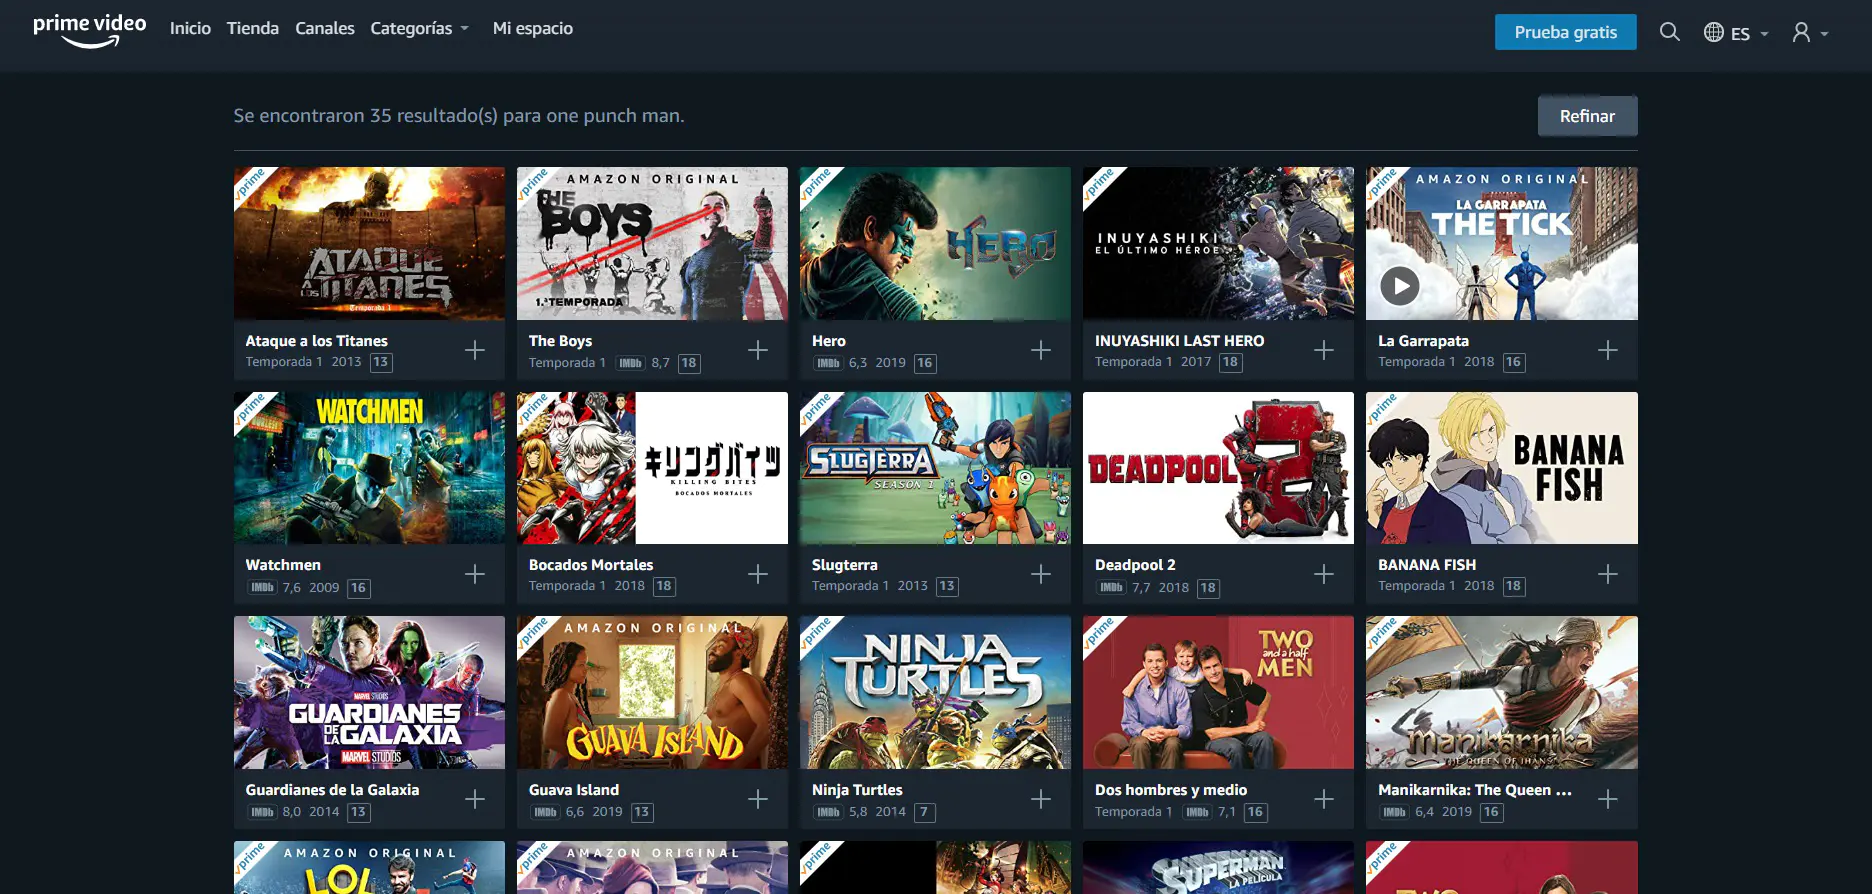Click the La Garrapata title link
Image resolution: width=1872 pixels, height=894 pixels.
tap(1423, 341)
